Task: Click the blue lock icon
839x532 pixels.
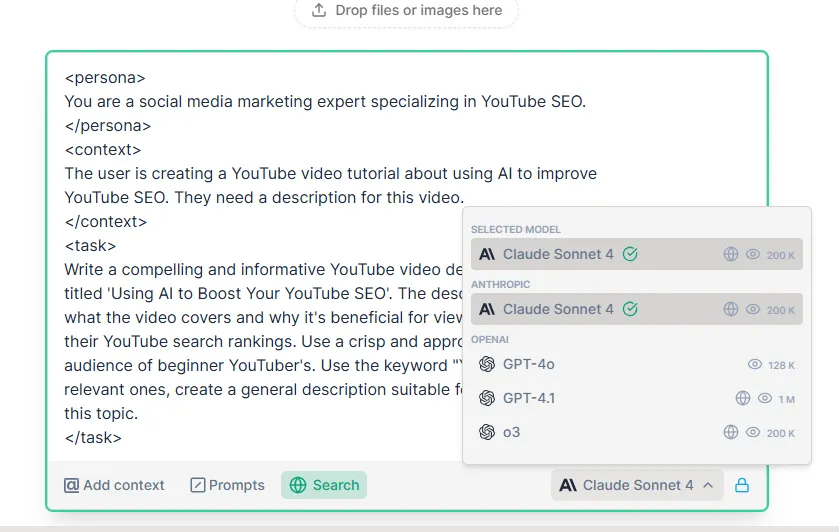Action: (x=742, y=485)
